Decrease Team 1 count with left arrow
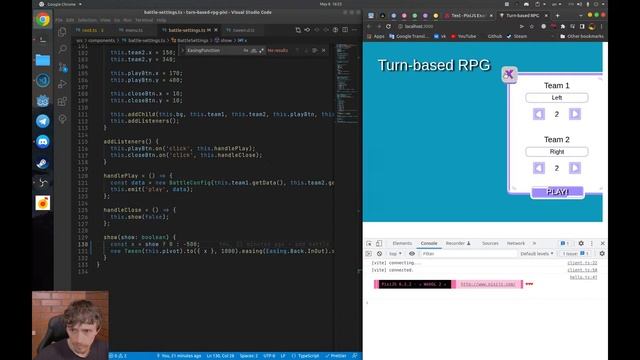The image size is (640, 360). coord(539,114)
